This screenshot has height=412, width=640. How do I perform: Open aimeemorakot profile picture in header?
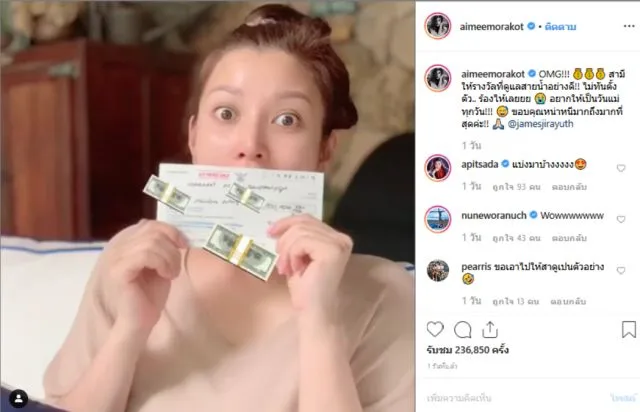(x=438, y=26)
